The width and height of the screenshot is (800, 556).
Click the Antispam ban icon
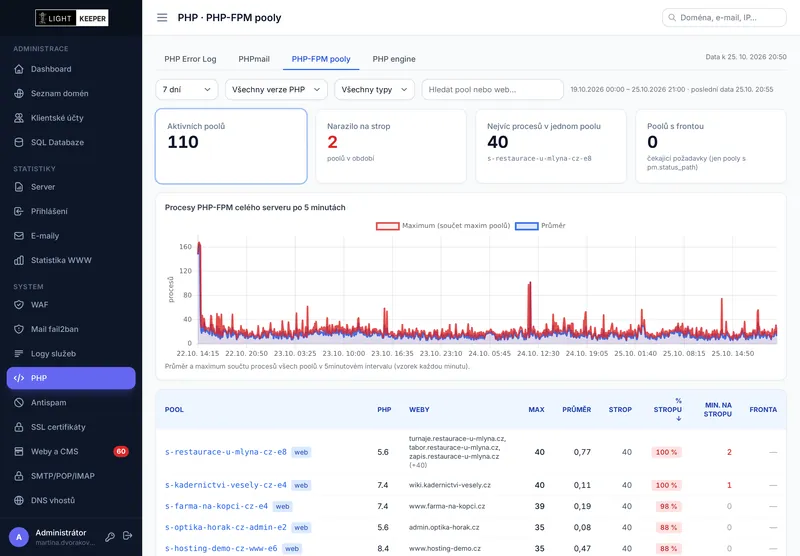tap(19, 402)
